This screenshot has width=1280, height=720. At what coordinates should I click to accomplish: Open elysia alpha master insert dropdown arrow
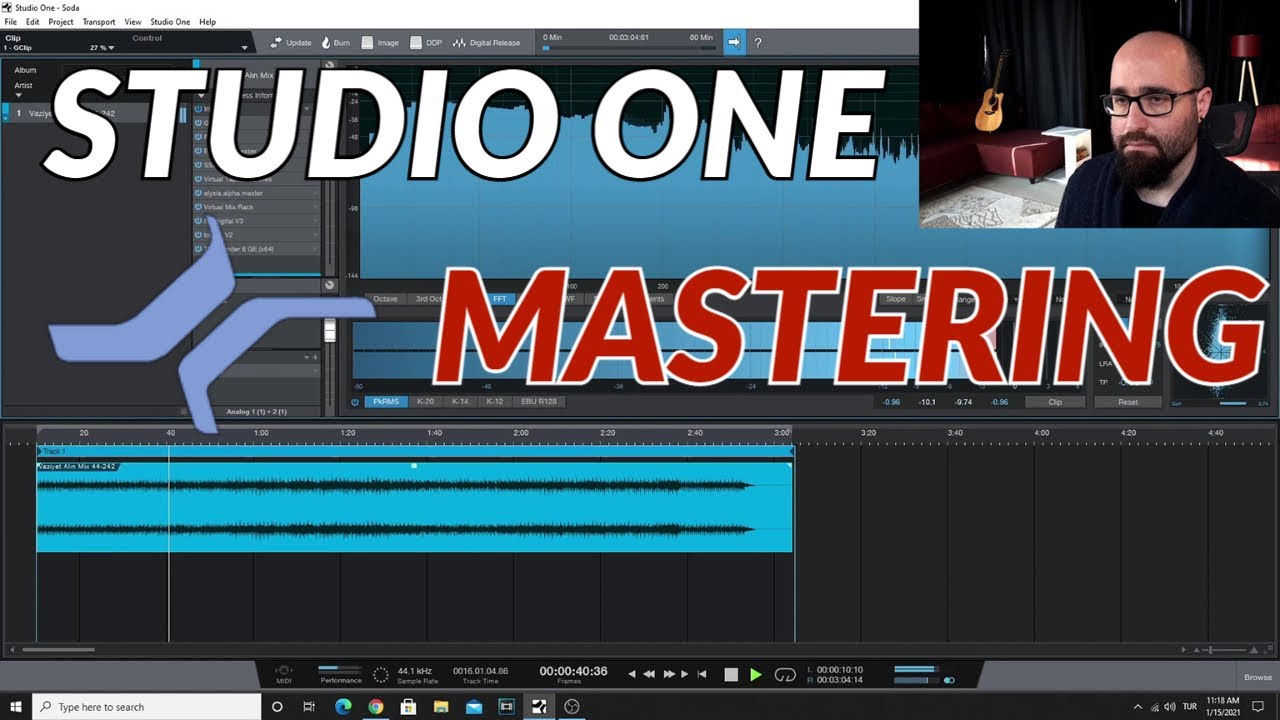316,193
